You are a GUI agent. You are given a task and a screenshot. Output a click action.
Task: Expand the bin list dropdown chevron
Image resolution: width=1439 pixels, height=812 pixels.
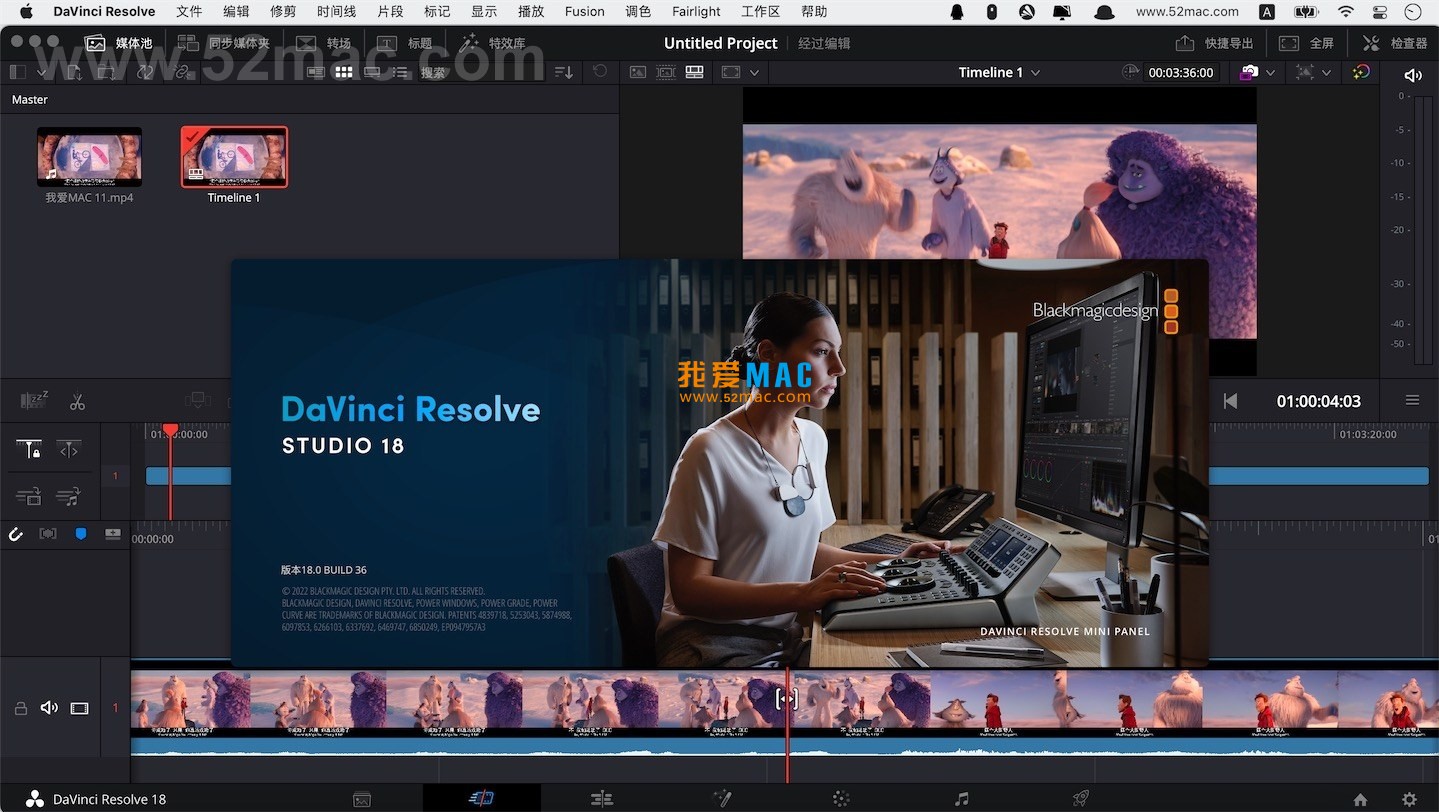pyautogui.click(x=42, y=72)
